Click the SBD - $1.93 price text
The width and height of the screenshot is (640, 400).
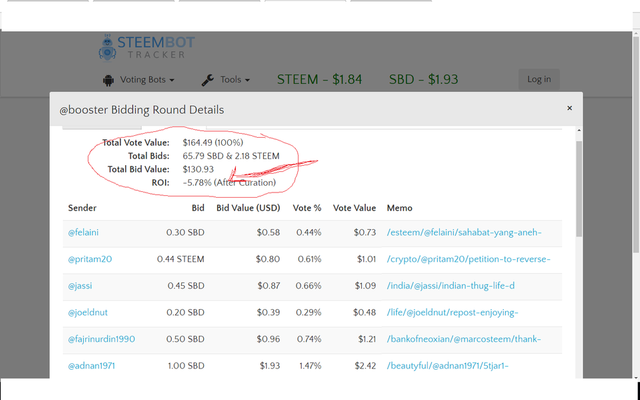[x=423, y=79]
